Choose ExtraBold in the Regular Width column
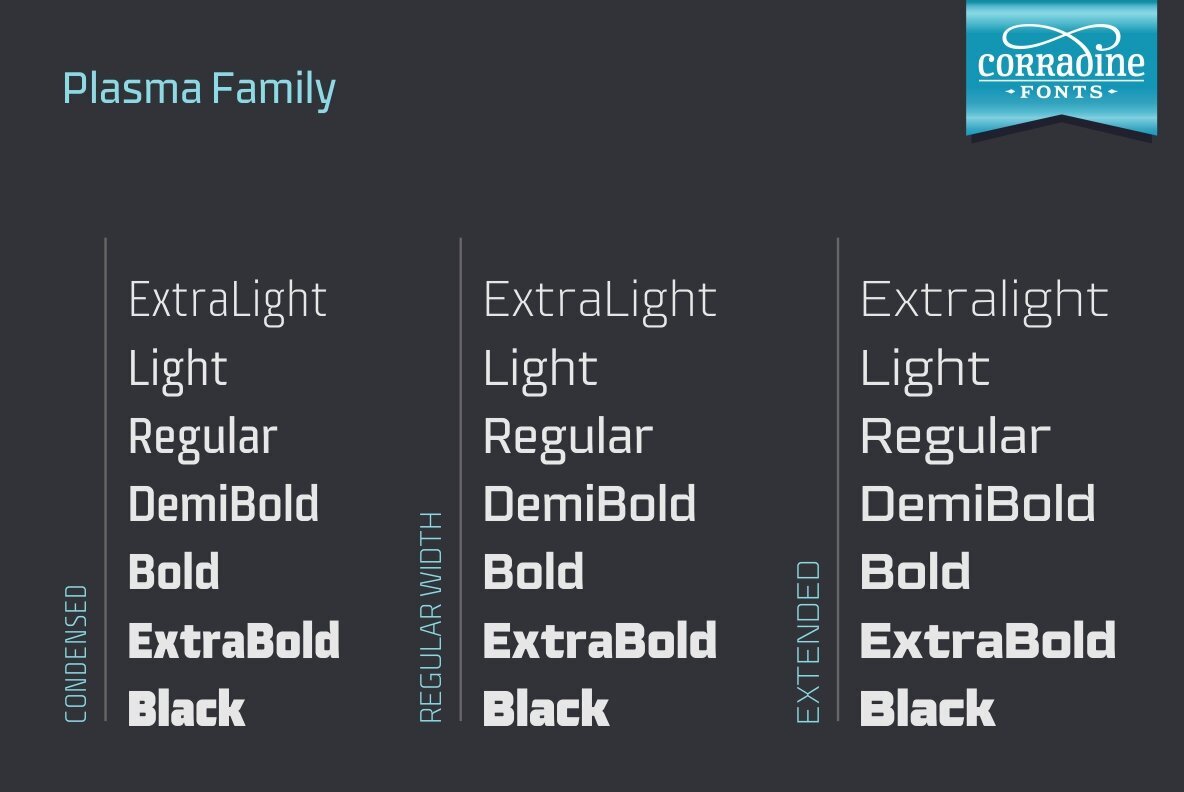This screenshot has width=1184, height=792. (x=600, y=641)
